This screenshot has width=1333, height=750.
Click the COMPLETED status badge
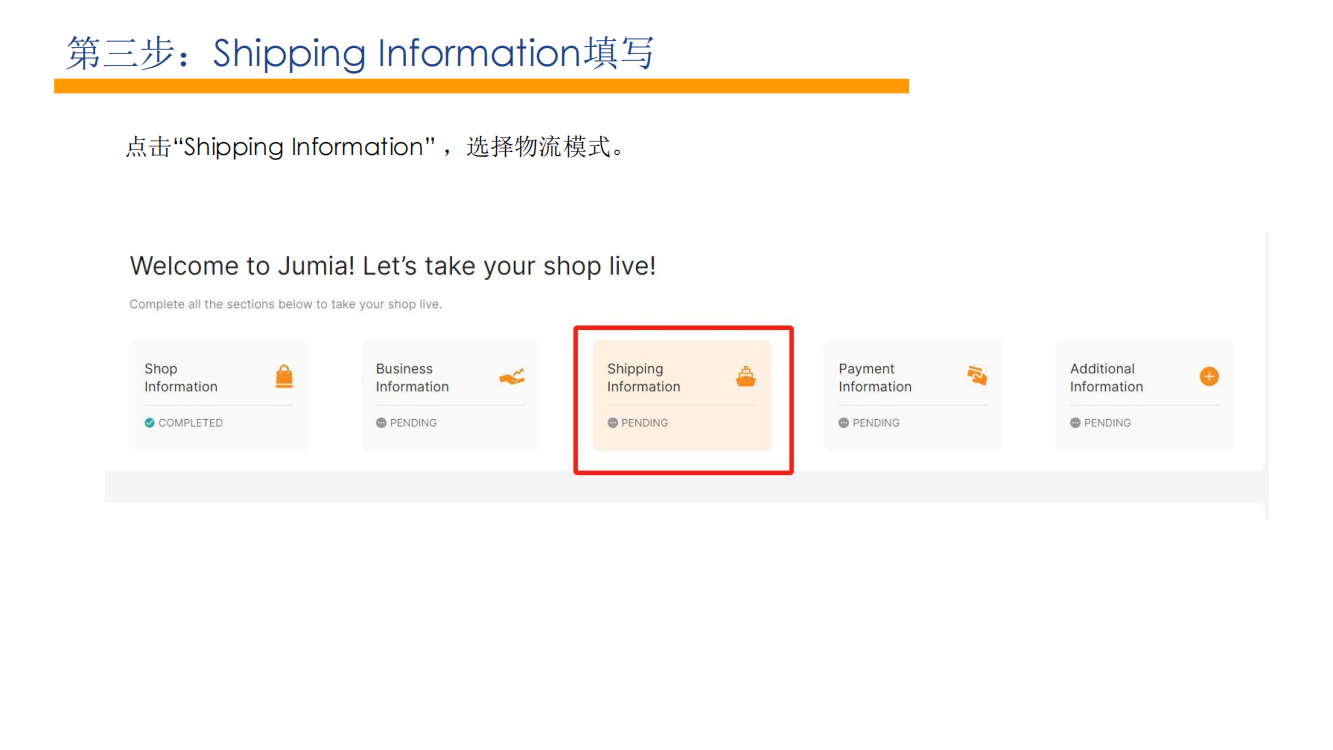point(184,422)
